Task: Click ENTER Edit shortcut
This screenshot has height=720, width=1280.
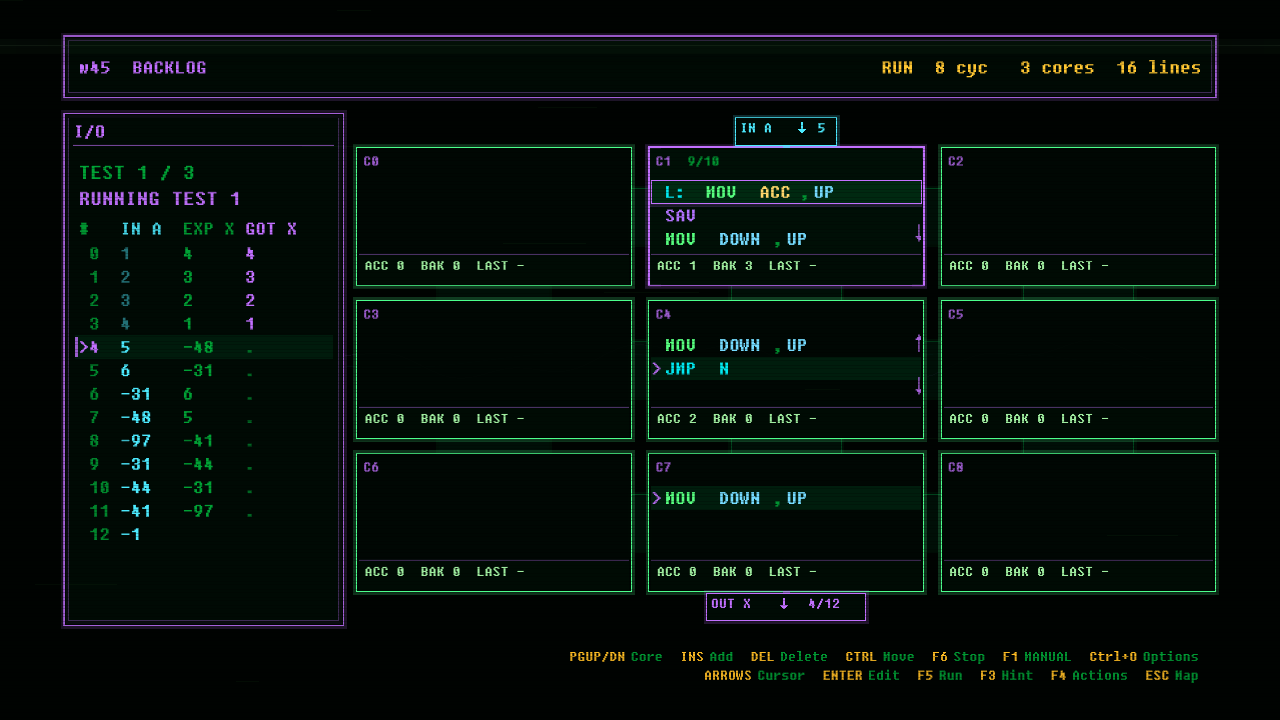Action: click(x=860, y=675)
